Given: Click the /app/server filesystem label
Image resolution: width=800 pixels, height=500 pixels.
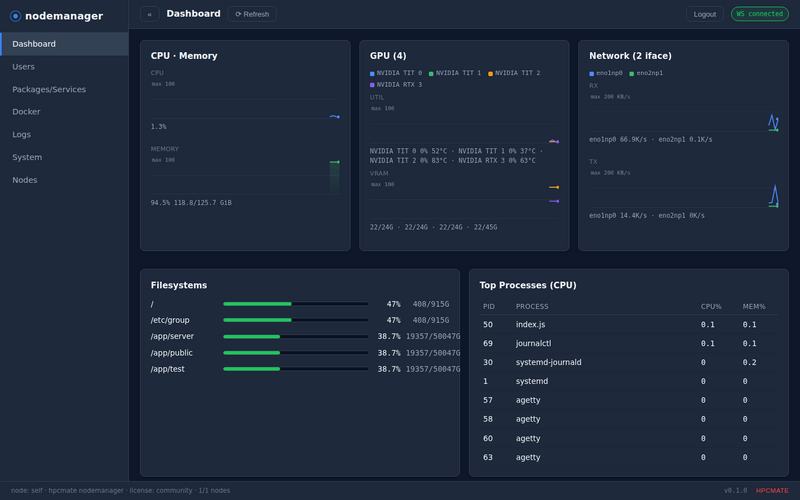Looking at the screenshot, I should click(172, 337).
